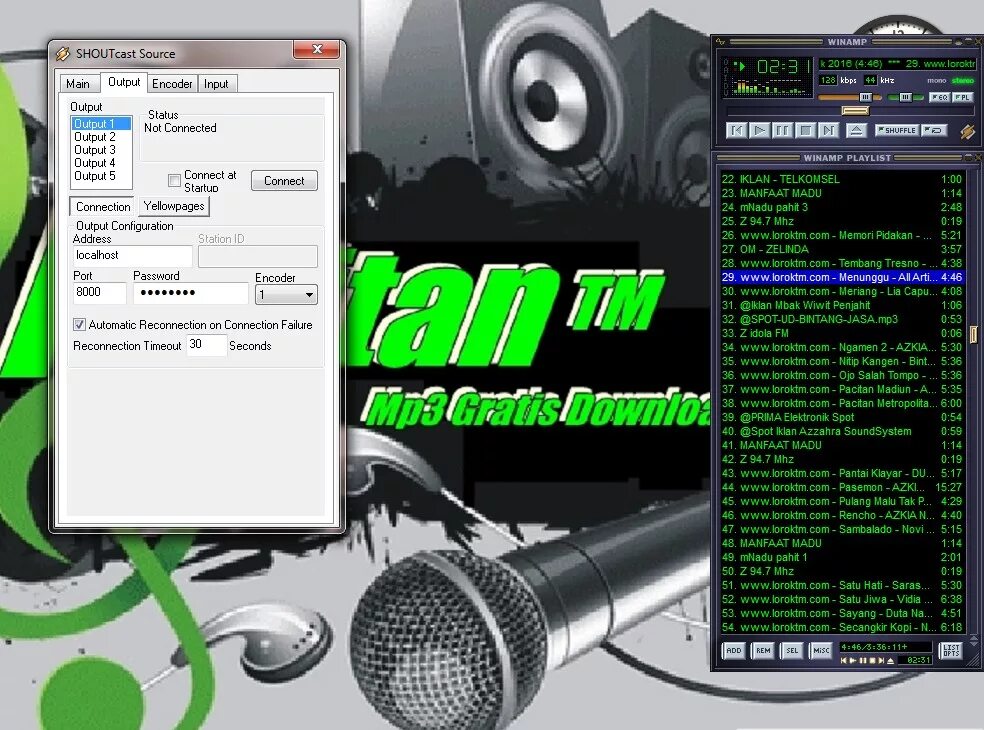The height and width of the screenshot is (730, 984).
Task: Open Winamp main menu icon in title bar
Action: coord(720,41)
